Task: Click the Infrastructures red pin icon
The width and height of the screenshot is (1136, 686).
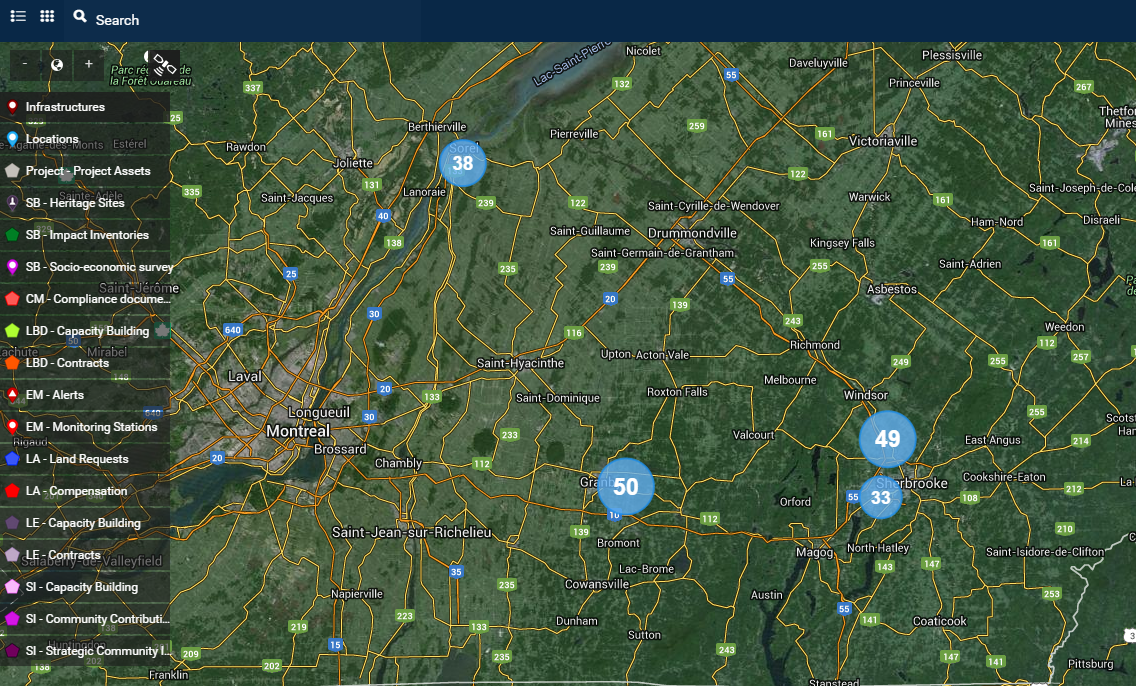Action: coord(12,107)
